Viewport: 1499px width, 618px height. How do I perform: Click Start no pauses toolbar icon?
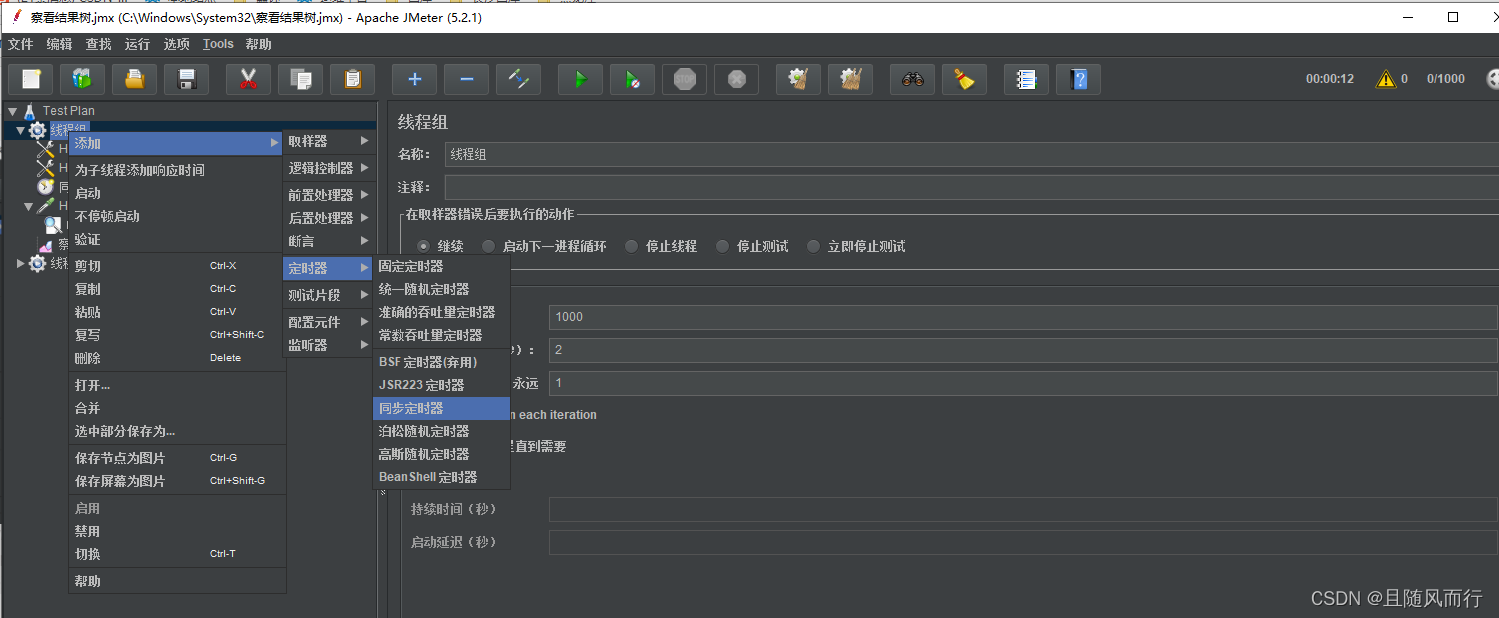click(x=633, y=79)
